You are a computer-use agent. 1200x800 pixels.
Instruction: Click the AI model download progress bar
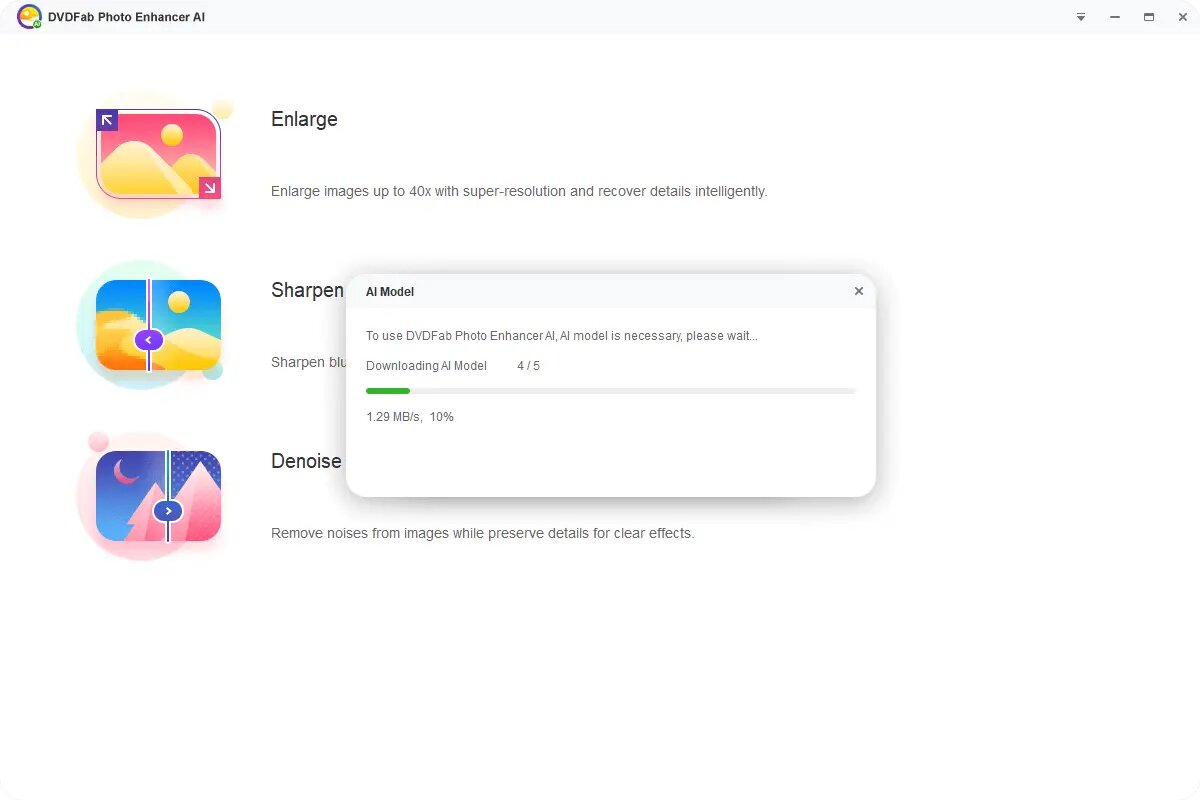pyautogui.click(x=610, y=391)
